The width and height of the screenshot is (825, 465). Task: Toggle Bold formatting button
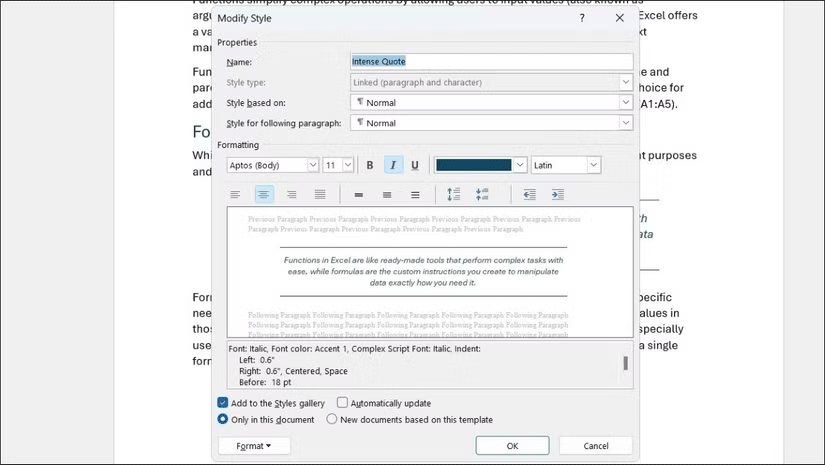tap(370, 165)
